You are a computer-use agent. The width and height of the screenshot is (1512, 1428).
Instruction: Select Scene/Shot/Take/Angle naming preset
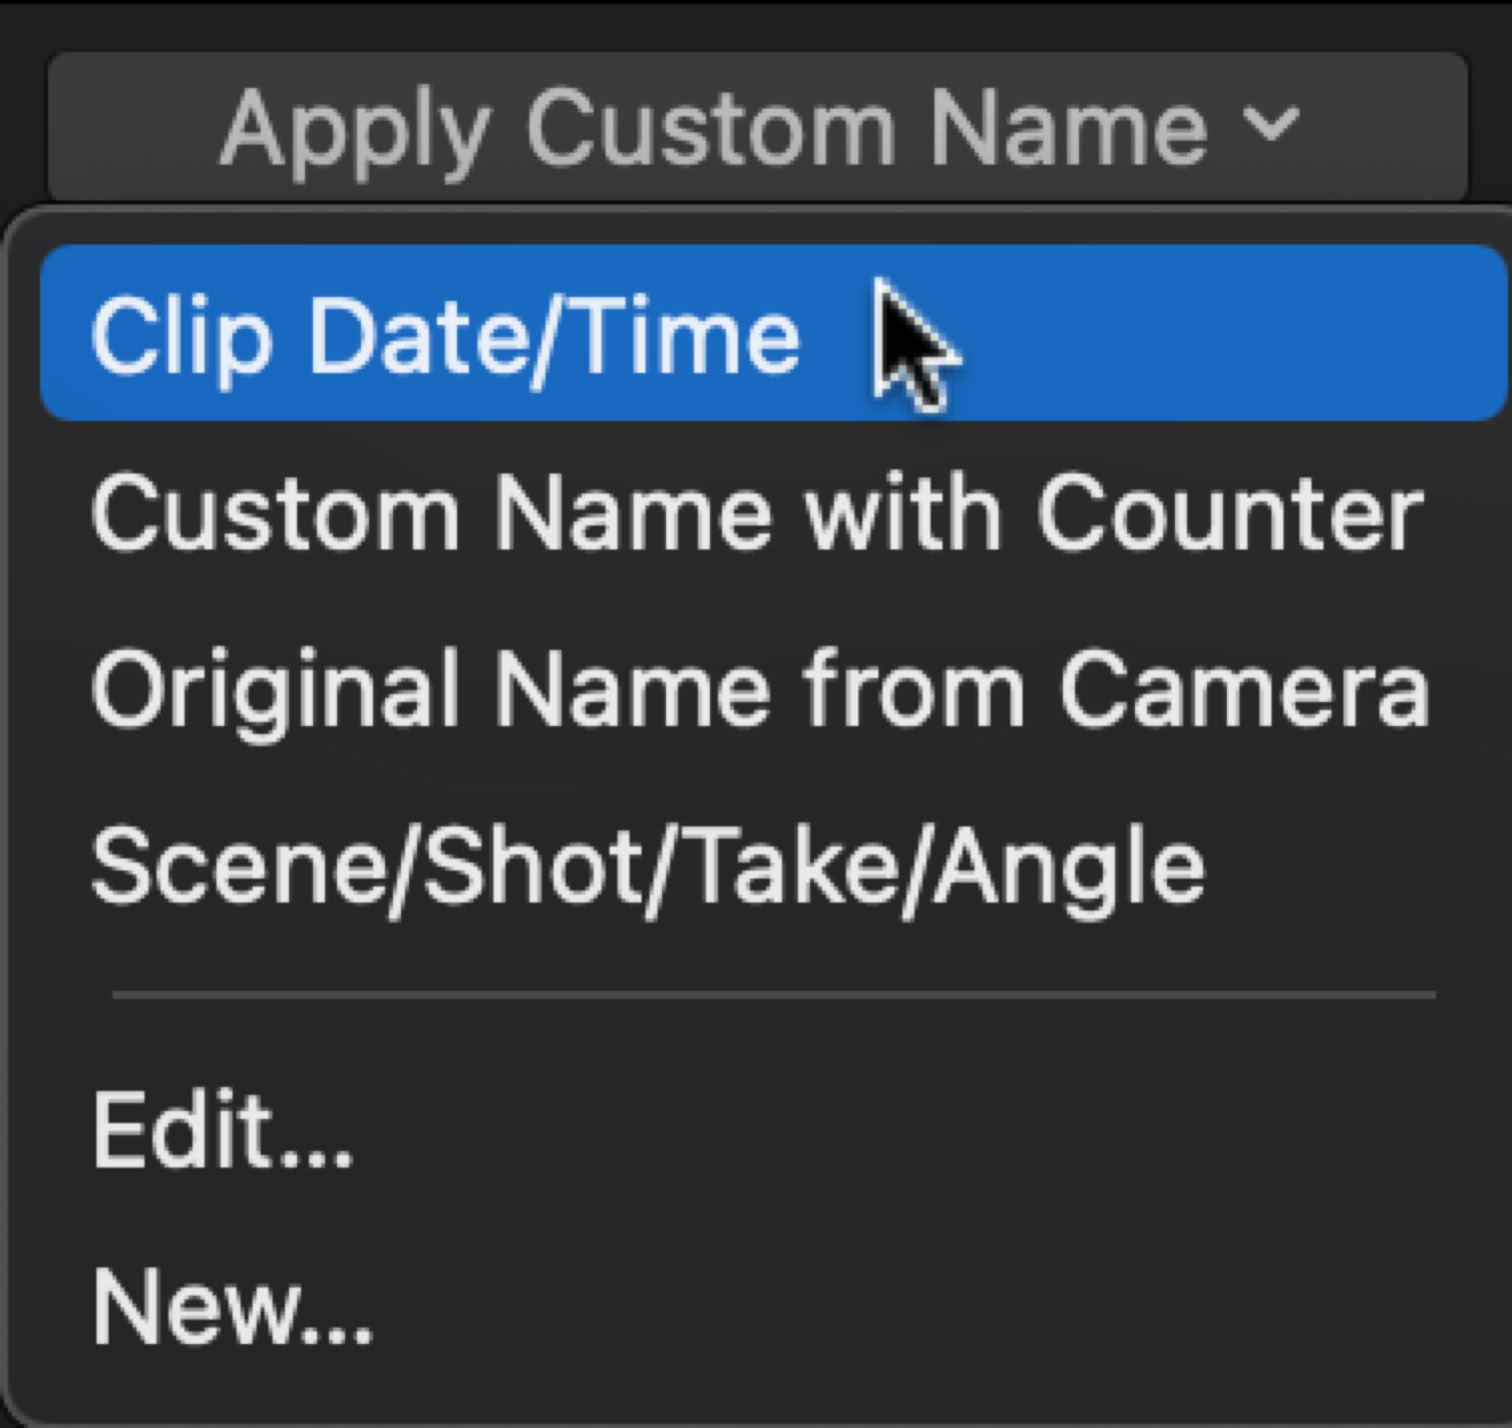click(x=648, y=866)
